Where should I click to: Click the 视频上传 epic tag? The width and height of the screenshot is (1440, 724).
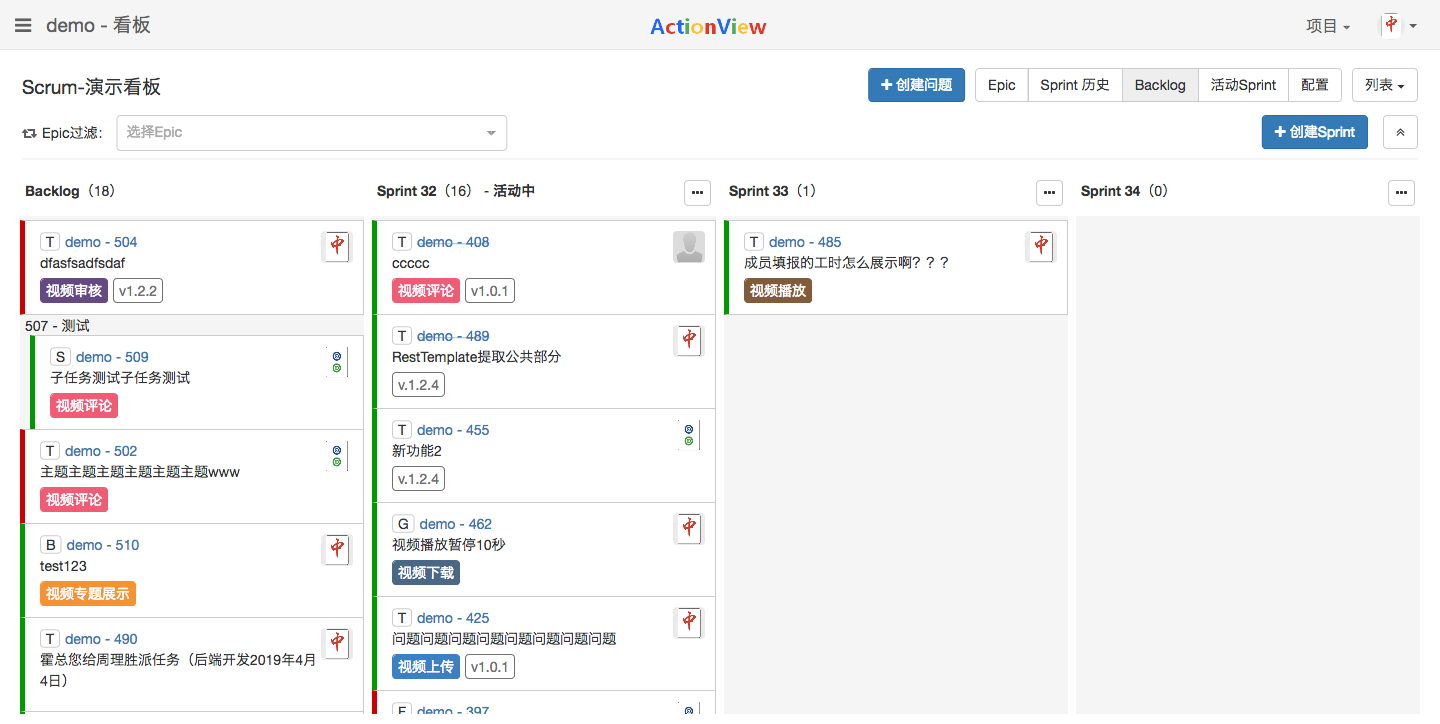point(426,667)
